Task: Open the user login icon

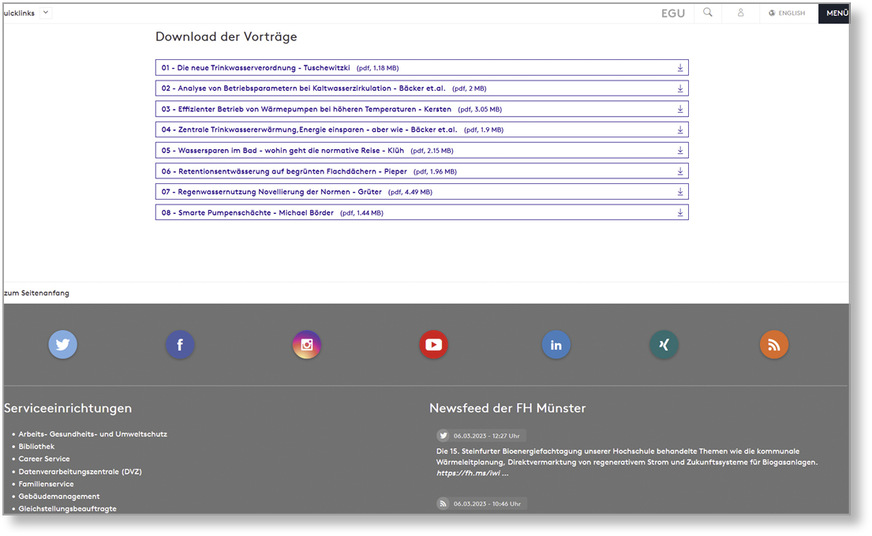Action: [x=741, y=13]
